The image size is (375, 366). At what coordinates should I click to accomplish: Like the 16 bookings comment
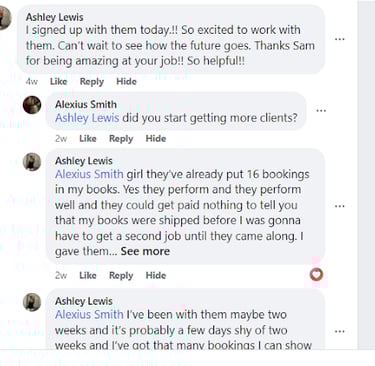pyautogui.click(x=88, y=275)
